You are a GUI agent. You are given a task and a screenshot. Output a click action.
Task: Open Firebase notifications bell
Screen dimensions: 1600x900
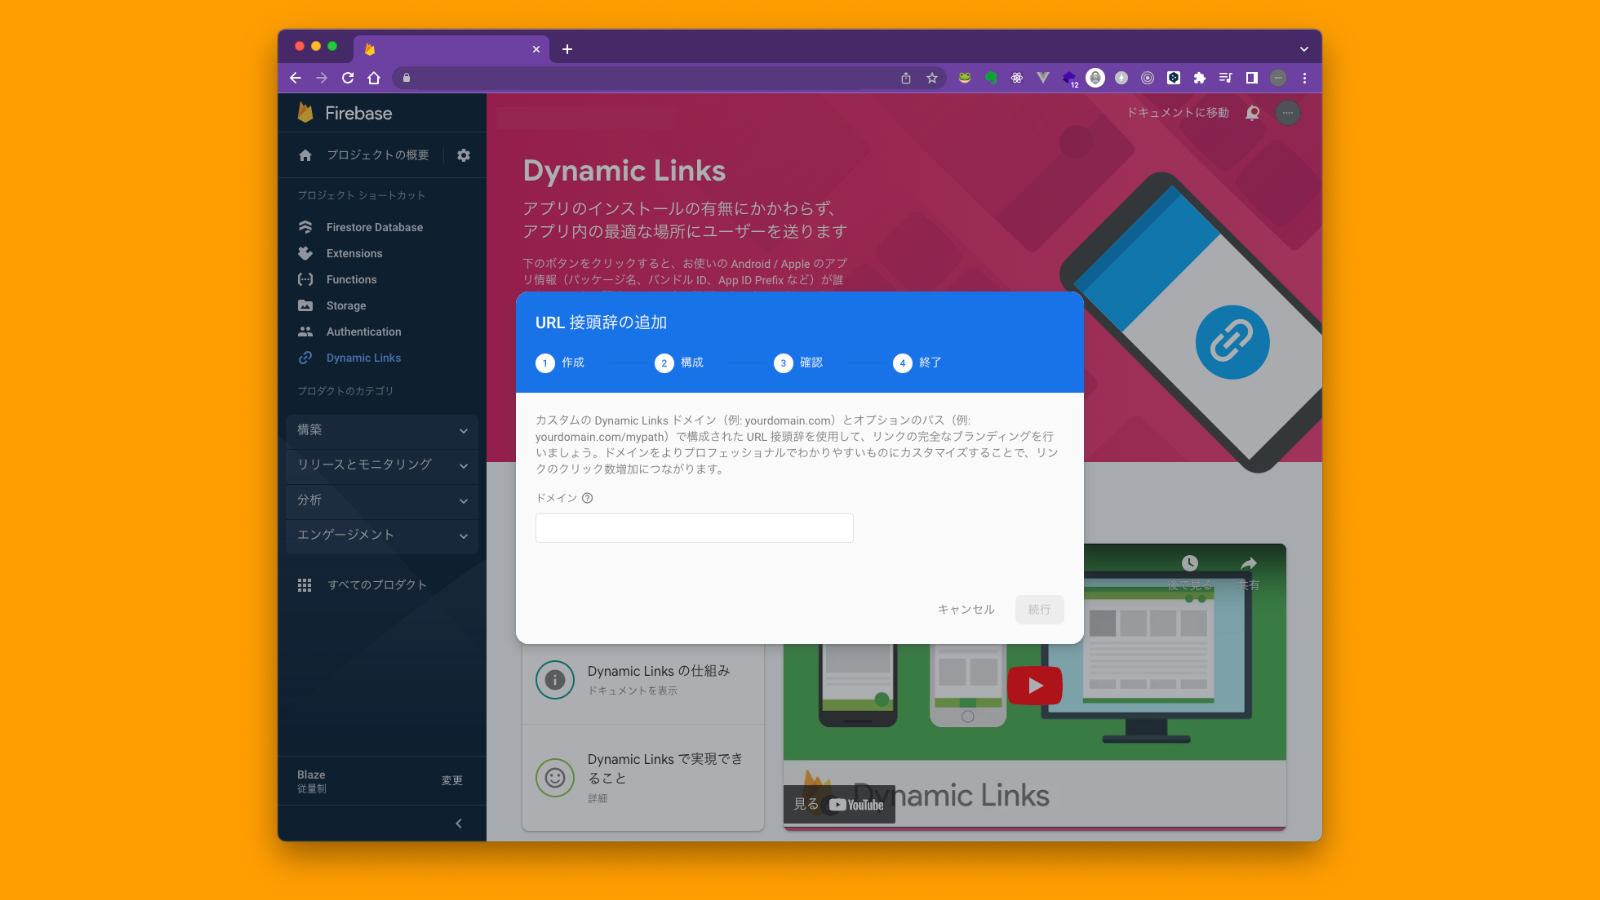tap(1253, 113)
